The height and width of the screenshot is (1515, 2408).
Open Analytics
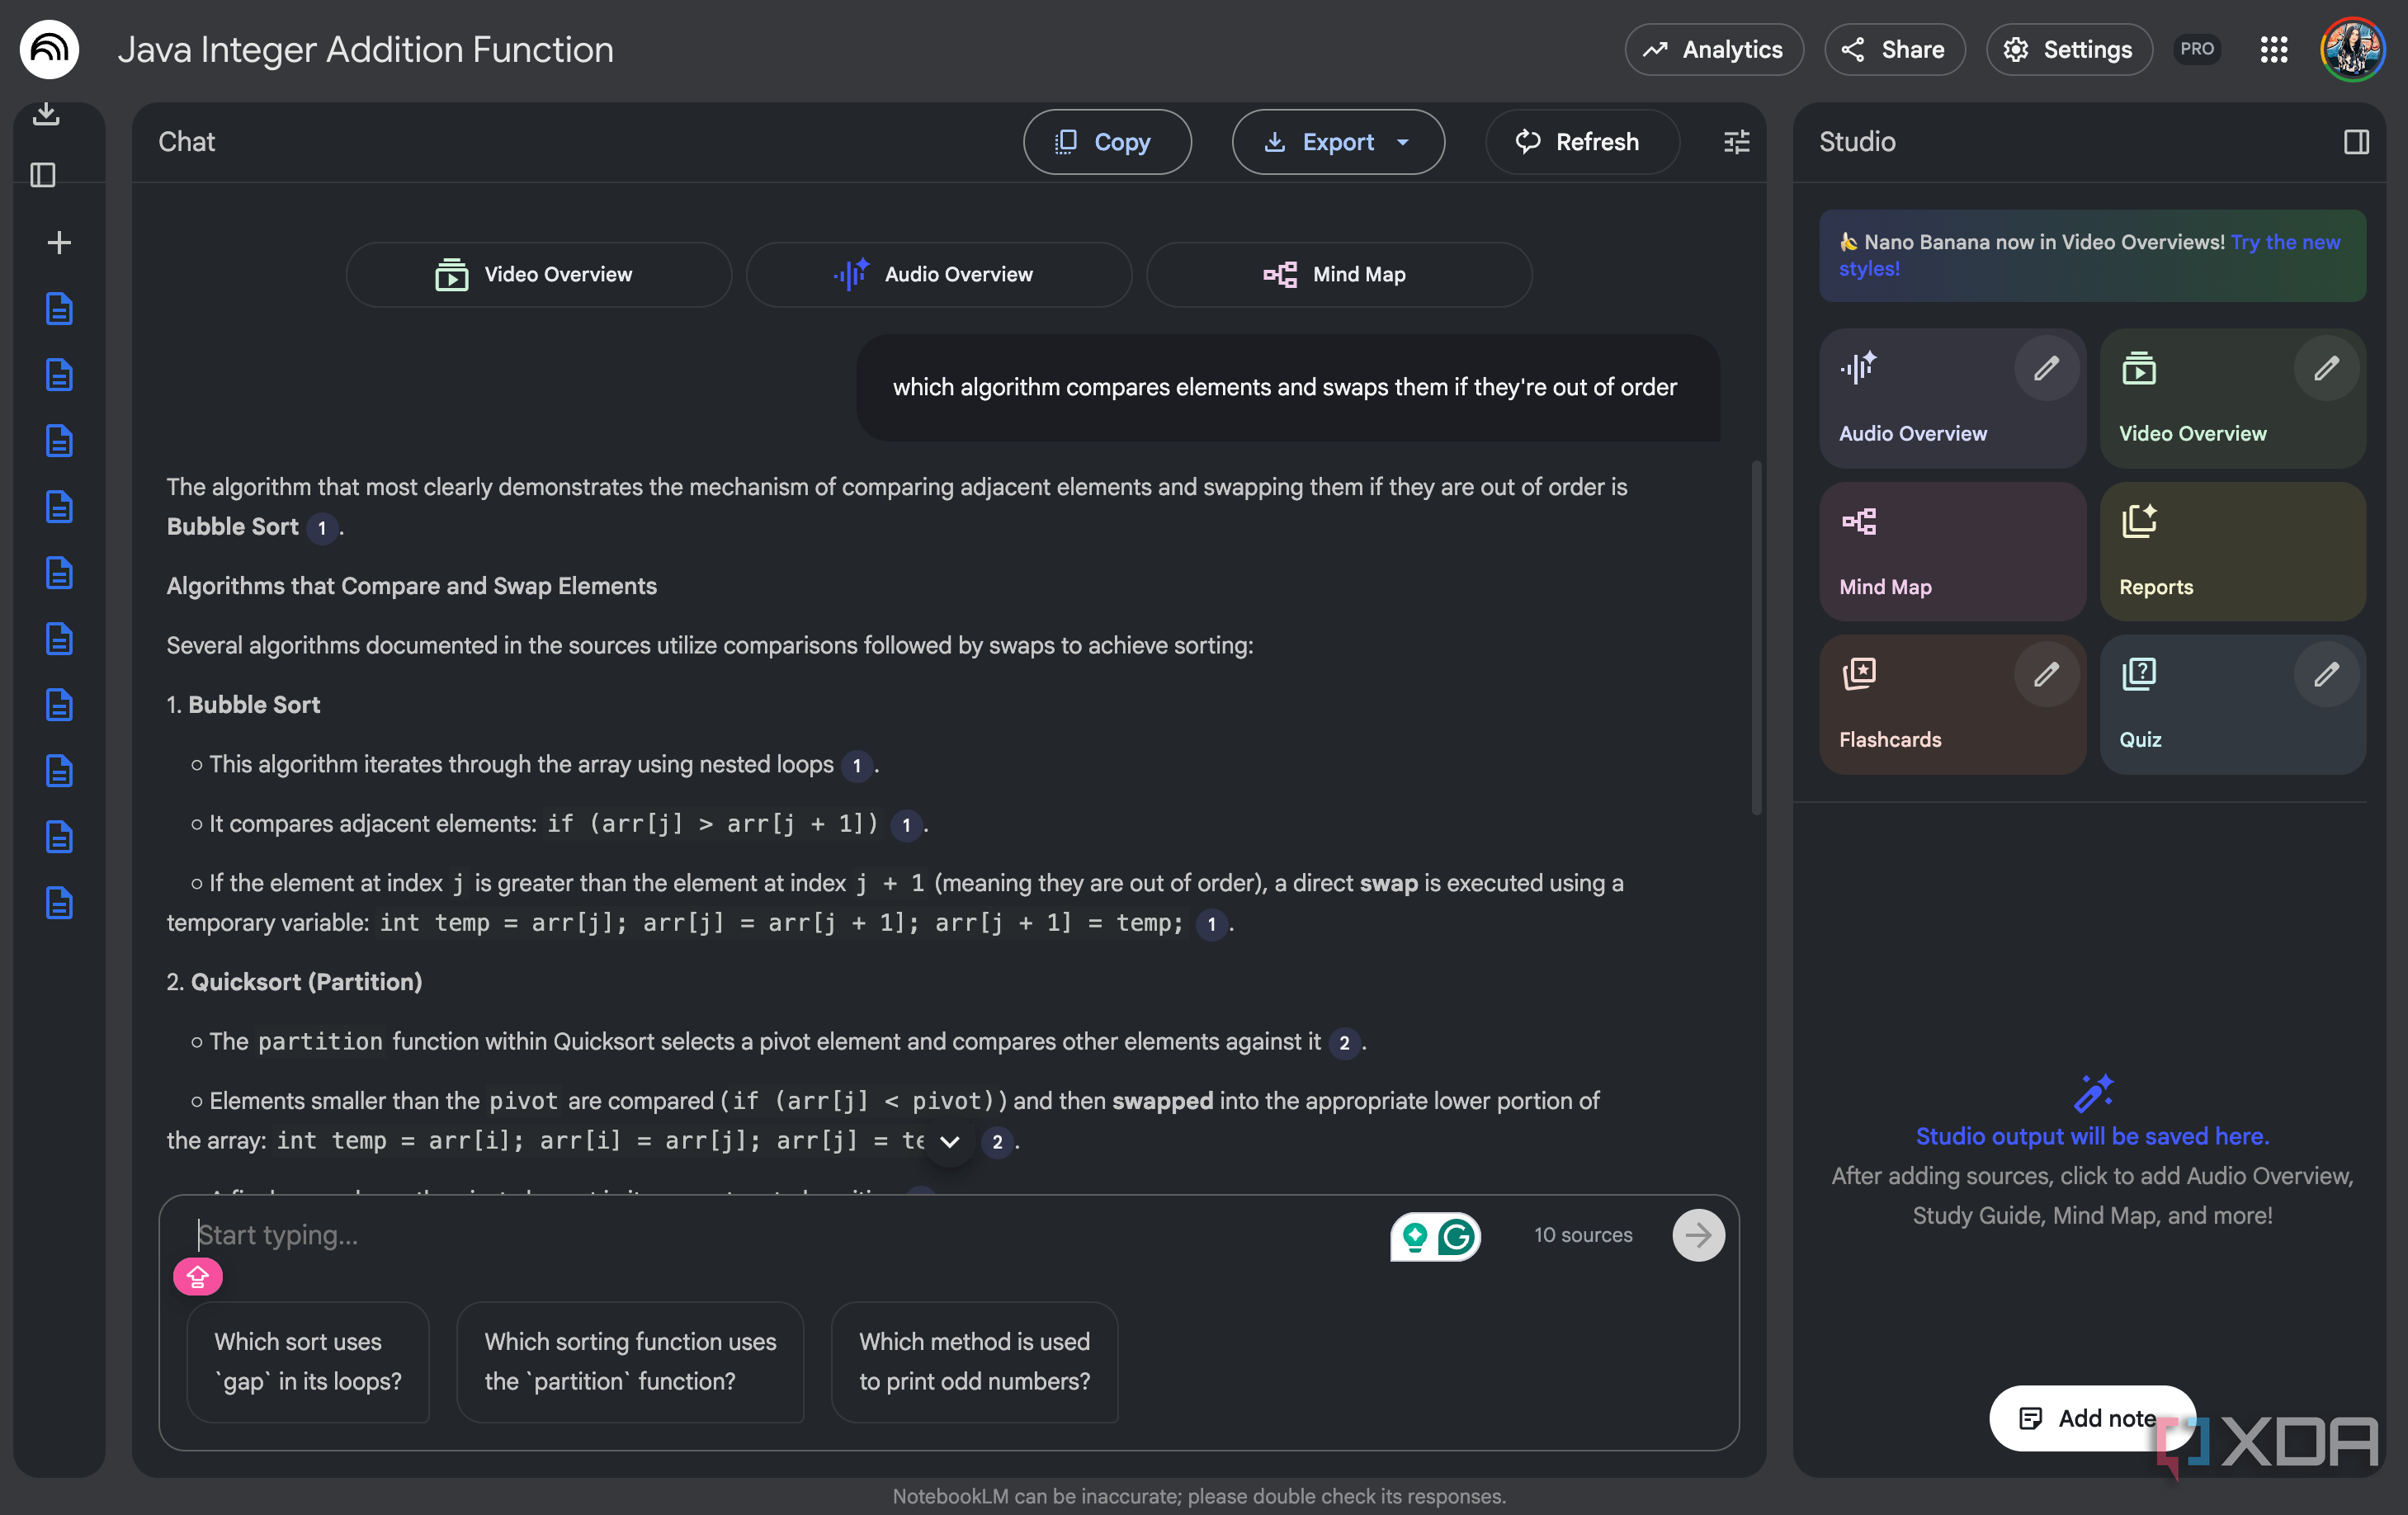coord(1713,49)
